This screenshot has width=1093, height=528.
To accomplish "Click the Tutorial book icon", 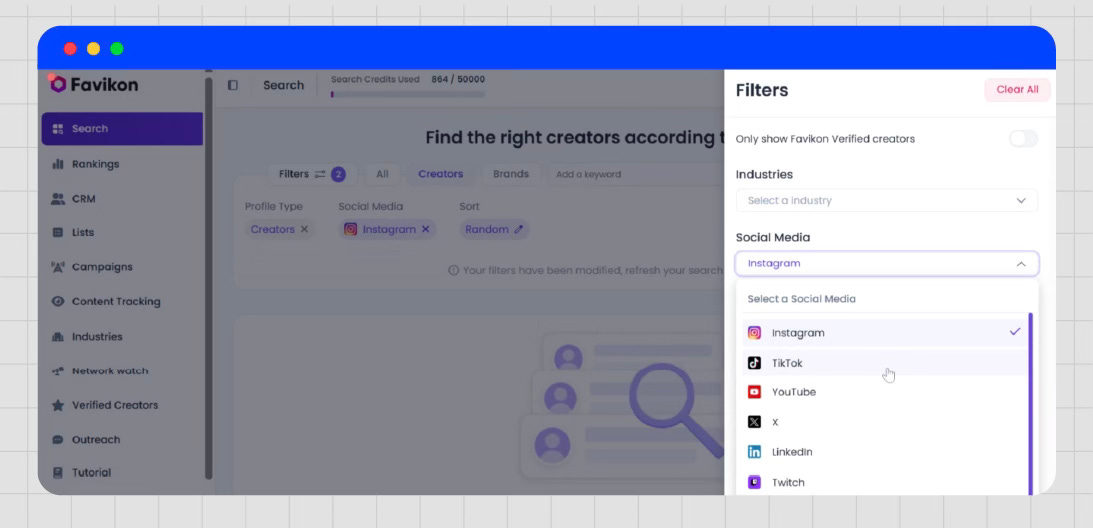I will point(58,473).
